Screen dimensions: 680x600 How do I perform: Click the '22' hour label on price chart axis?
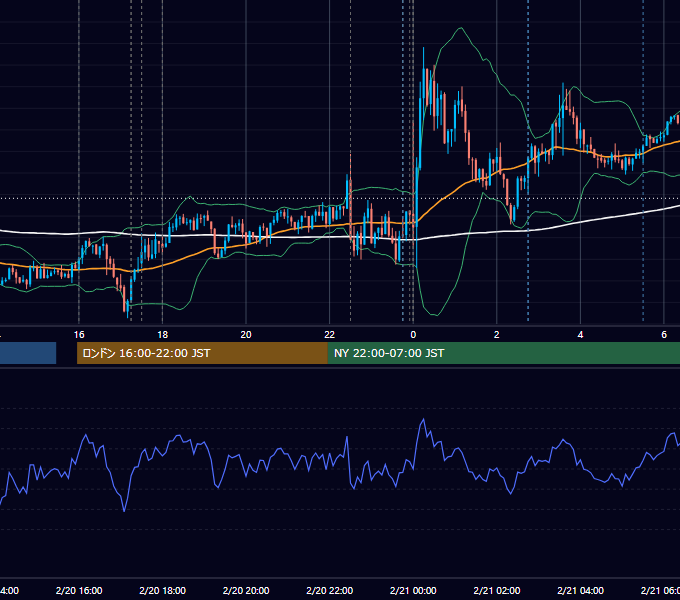(330, 335)
